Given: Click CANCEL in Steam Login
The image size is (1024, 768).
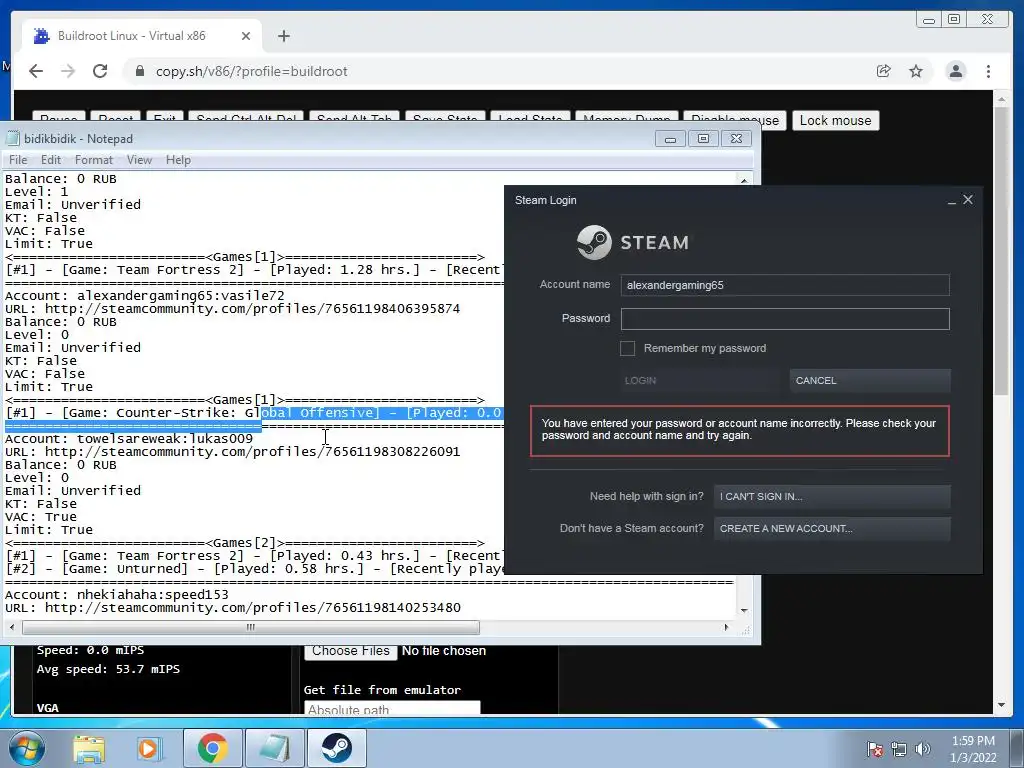Looking at the screenshot, I should coord(870,381).
